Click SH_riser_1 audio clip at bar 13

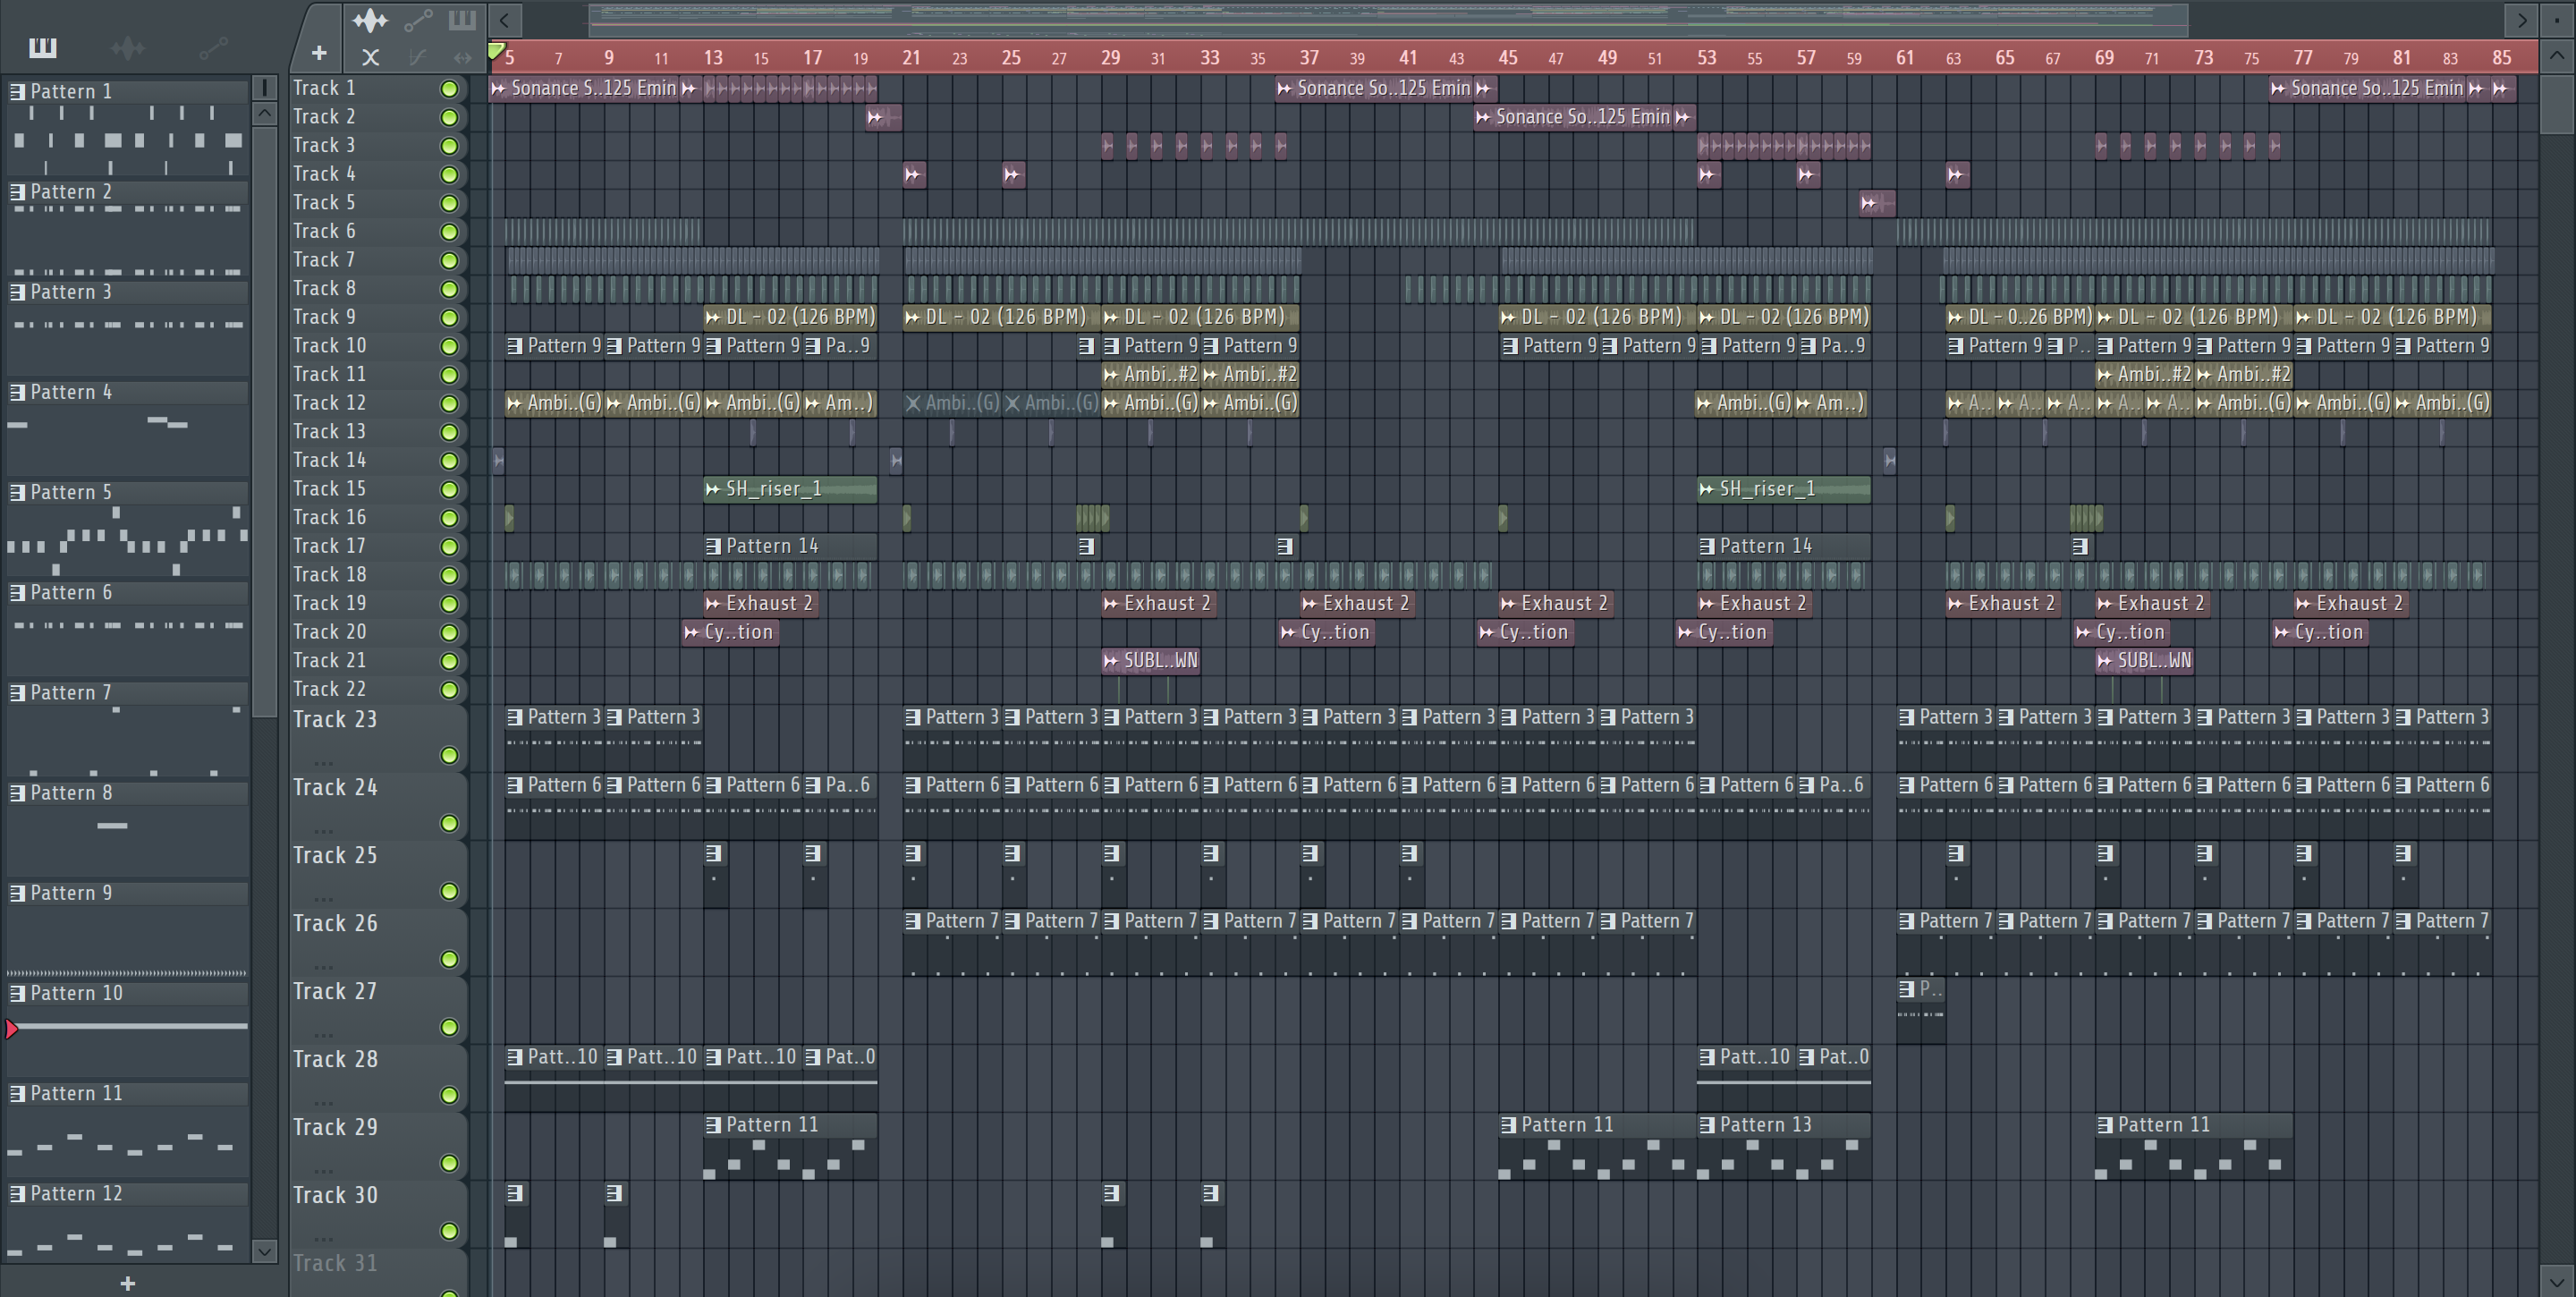tap(790, 489)
